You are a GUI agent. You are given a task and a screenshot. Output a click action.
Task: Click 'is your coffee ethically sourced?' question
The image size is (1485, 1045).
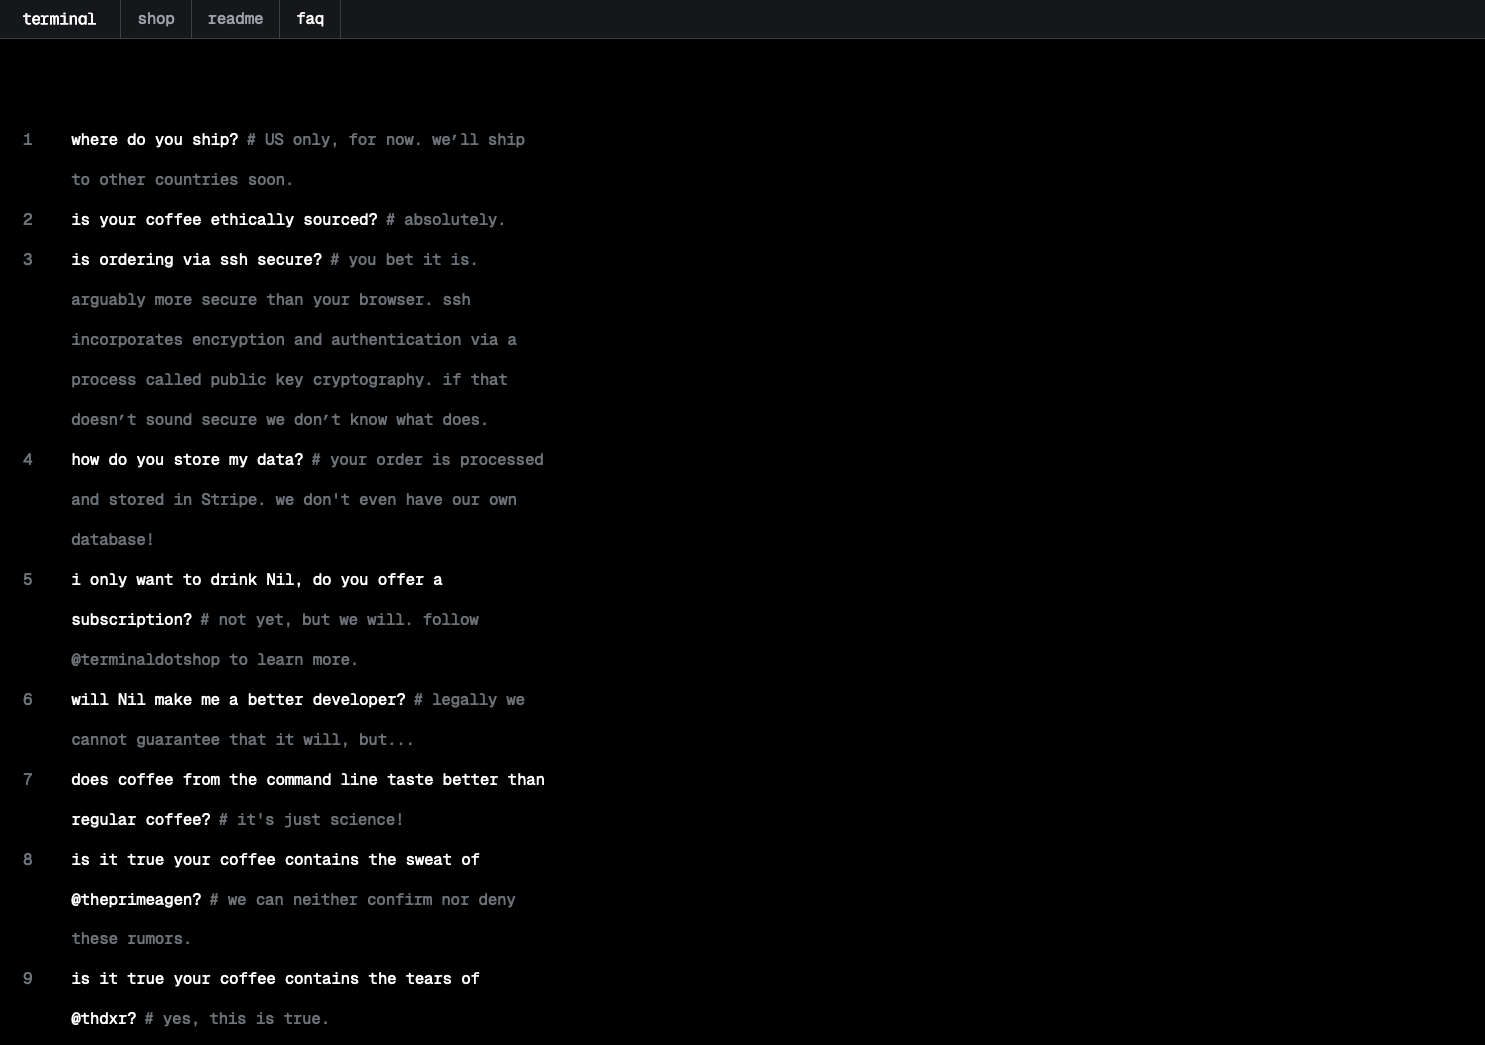coord(224,220)
